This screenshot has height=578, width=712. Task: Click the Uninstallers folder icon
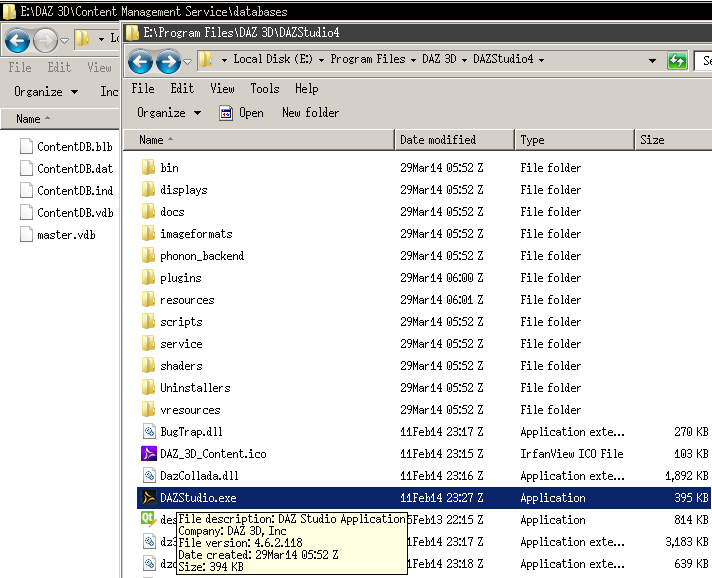point(148,388)
